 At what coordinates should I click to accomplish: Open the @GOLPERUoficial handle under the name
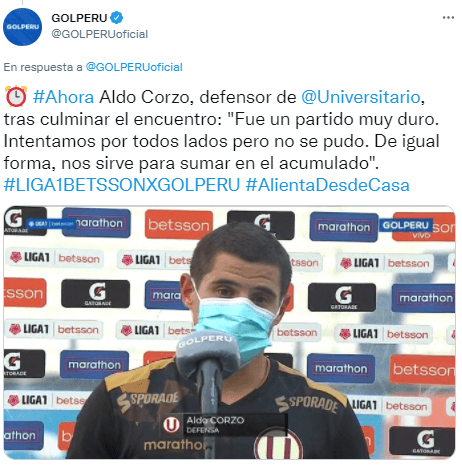(x=99, y=34)
